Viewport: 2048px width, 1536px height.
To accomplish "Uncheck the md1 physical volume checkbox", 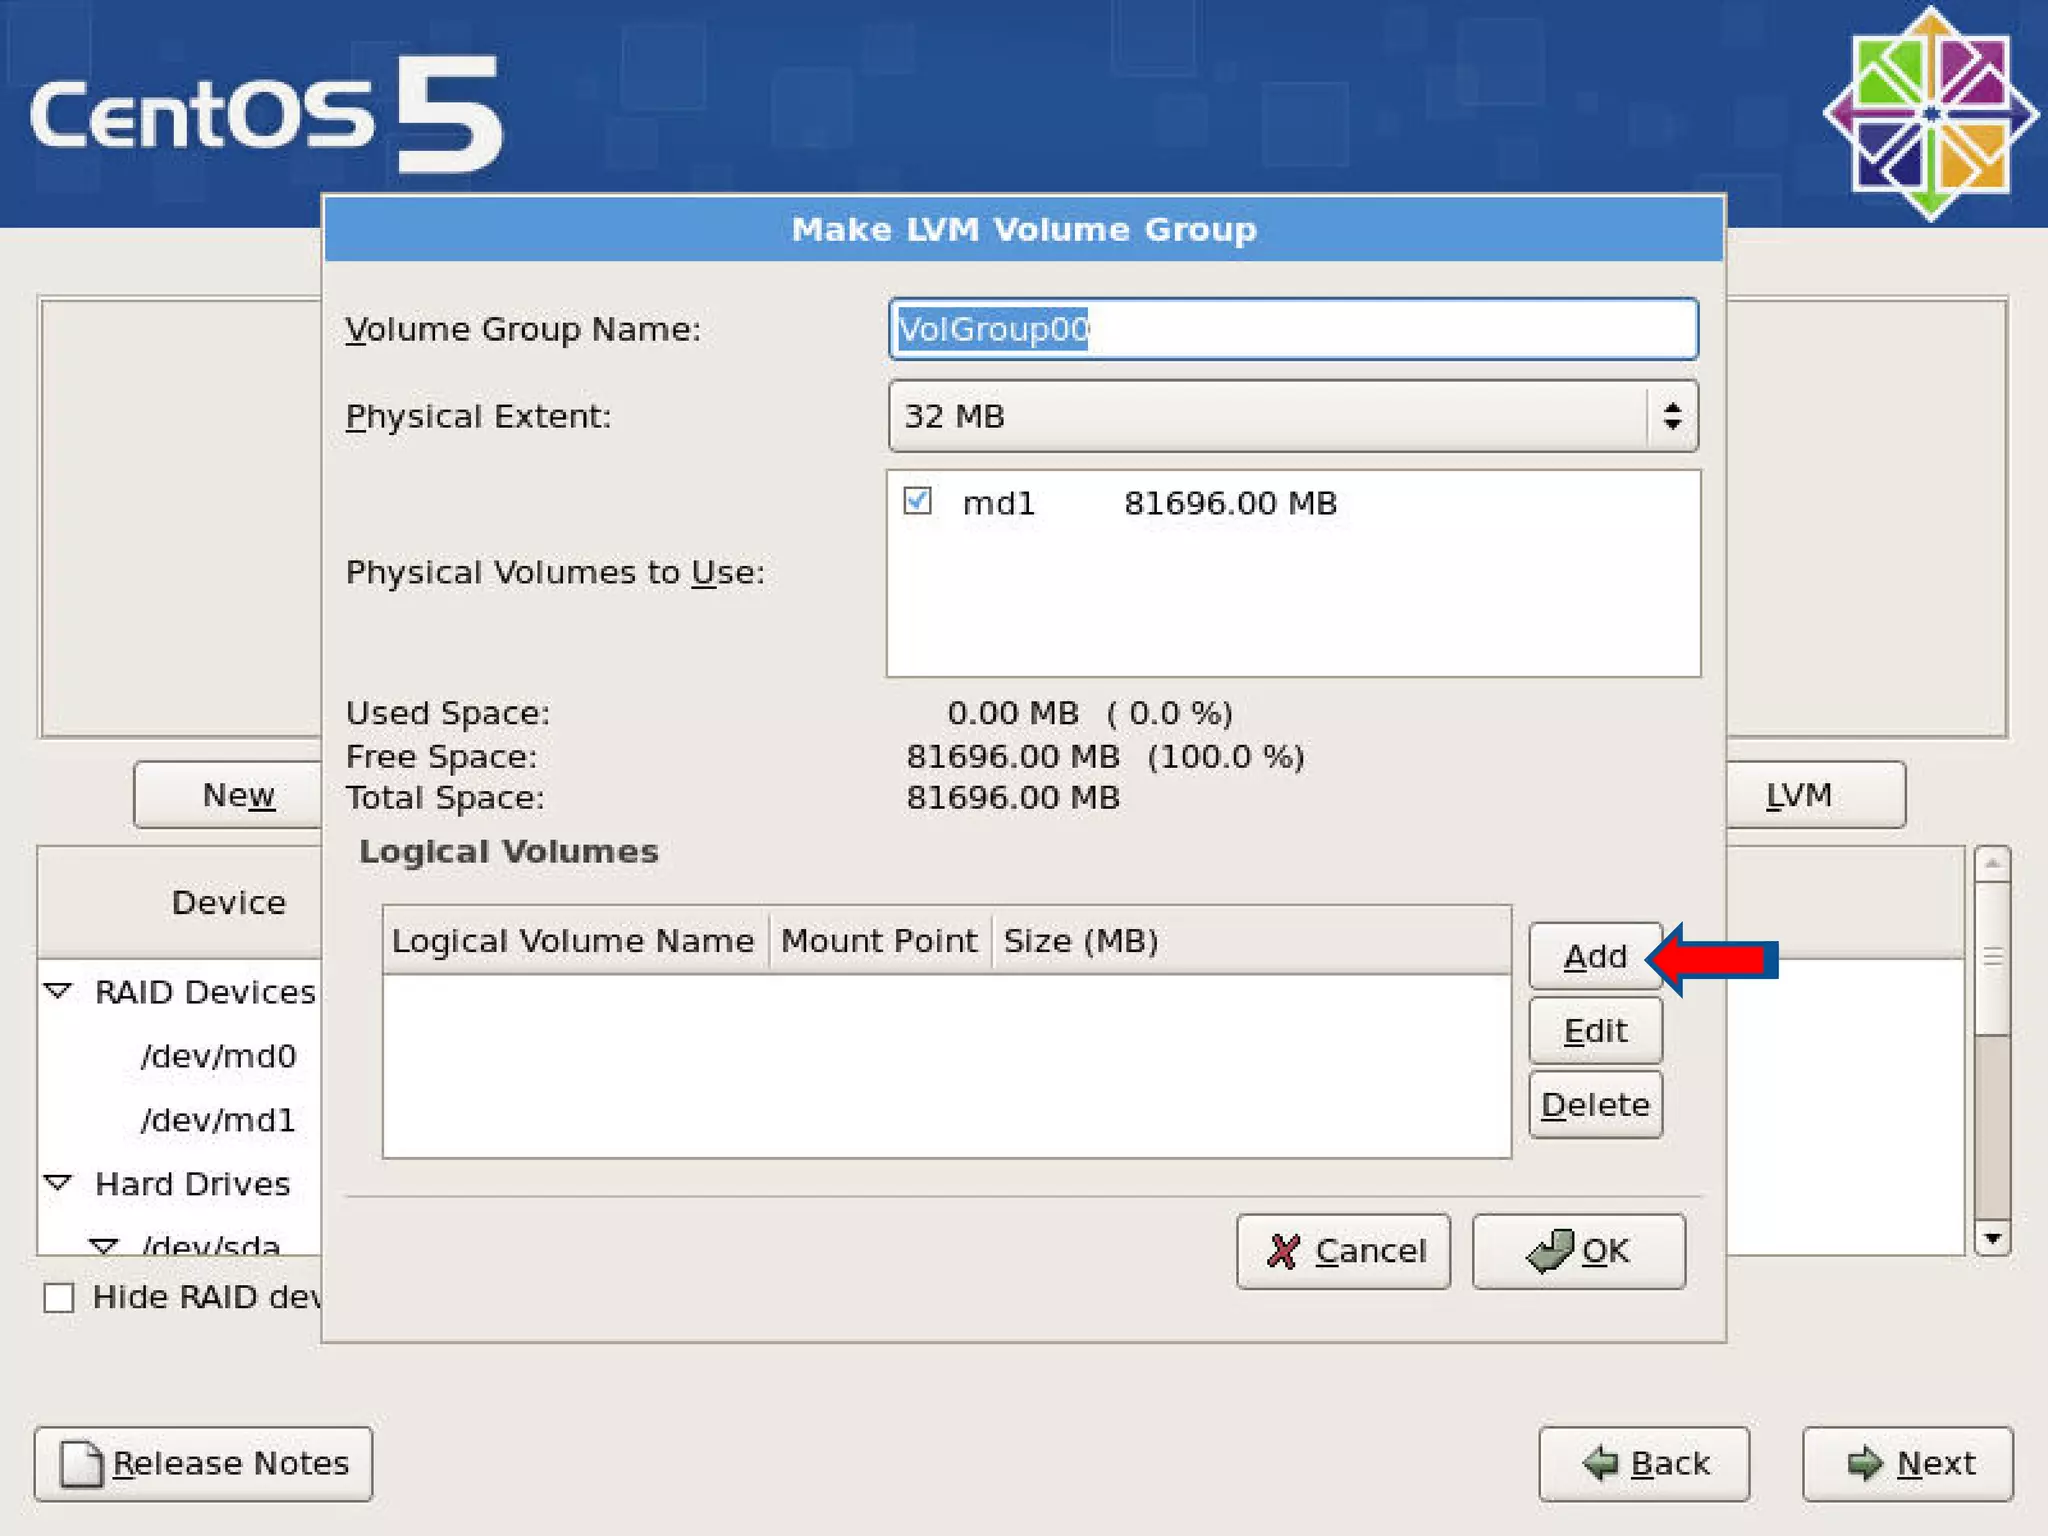I will click(917, 500).
